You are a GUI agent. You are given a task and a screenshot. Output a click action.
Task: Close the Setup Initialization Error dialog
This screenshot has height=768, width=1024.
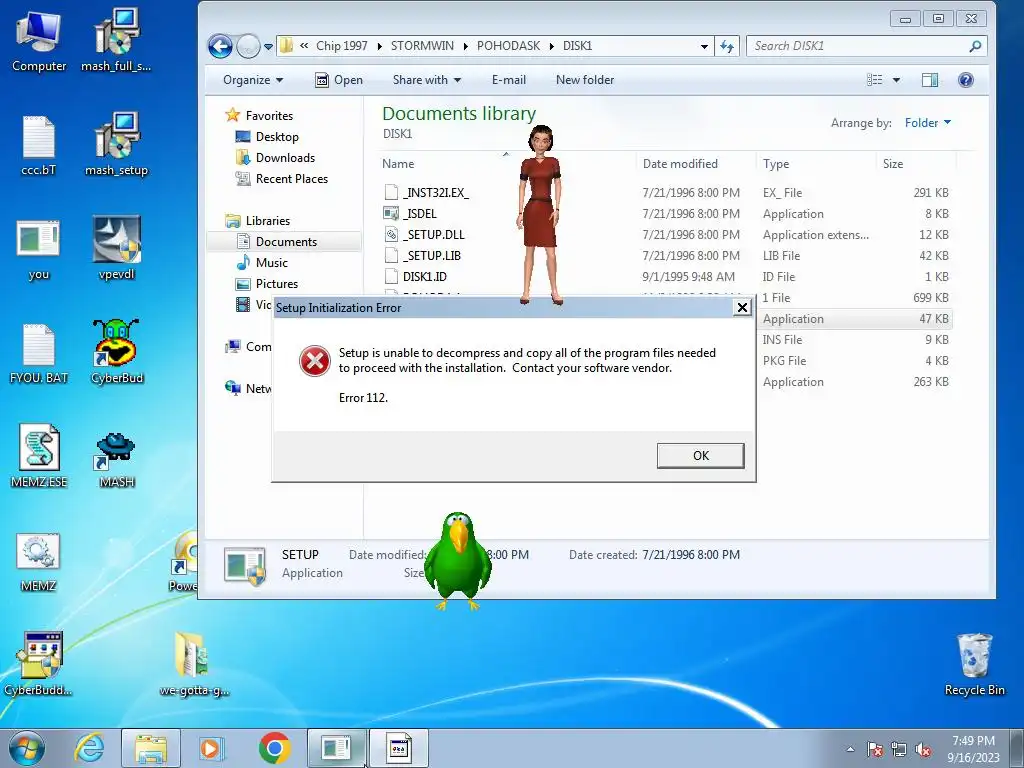[742, 308]
